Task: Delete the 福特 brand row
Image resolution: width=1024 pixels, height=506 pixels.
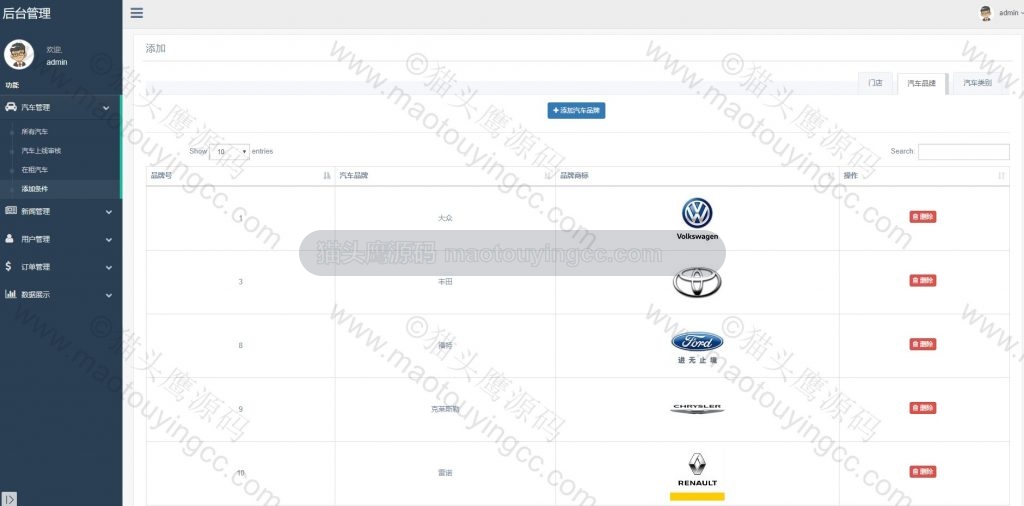Action: point(923,344)
